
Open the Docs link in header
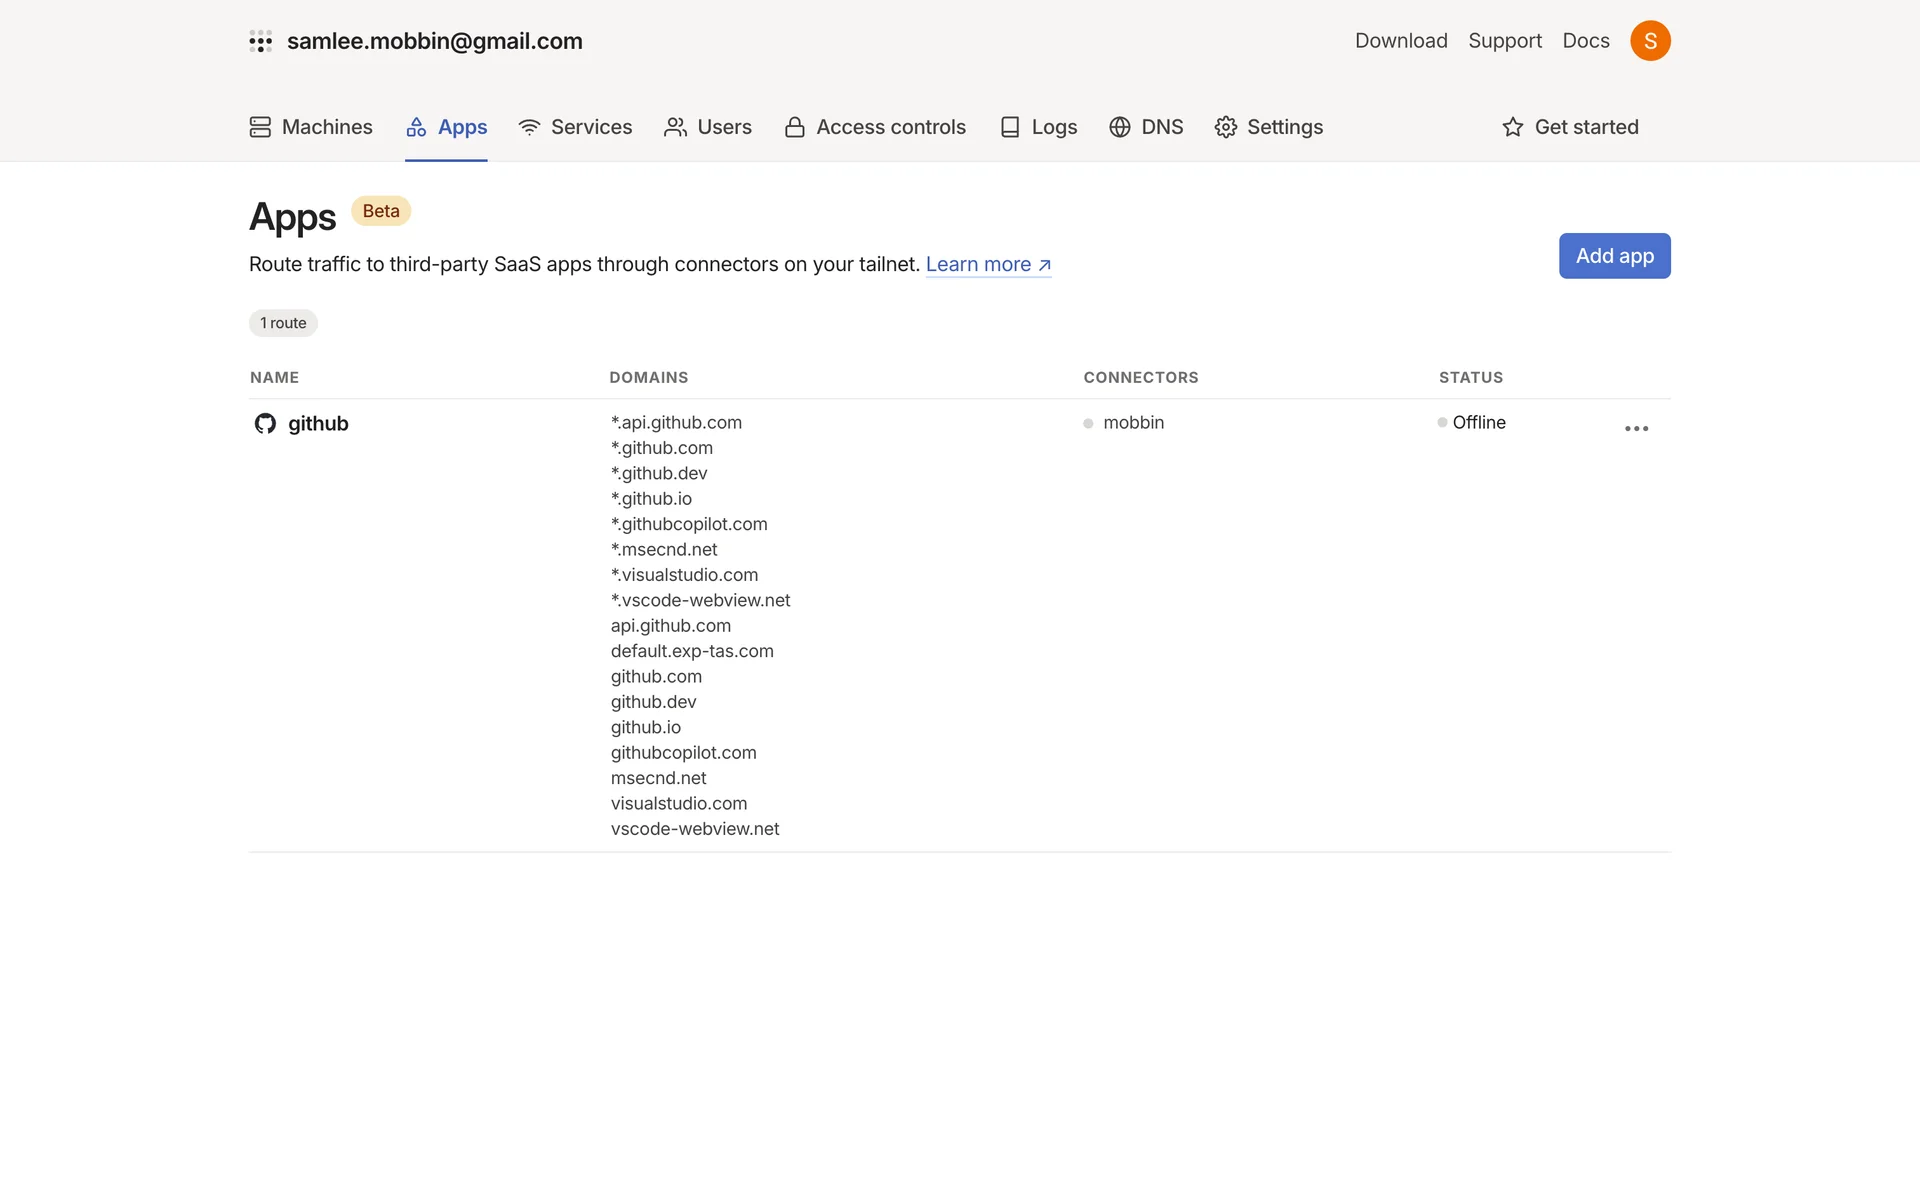click(x=1586, y=41)
